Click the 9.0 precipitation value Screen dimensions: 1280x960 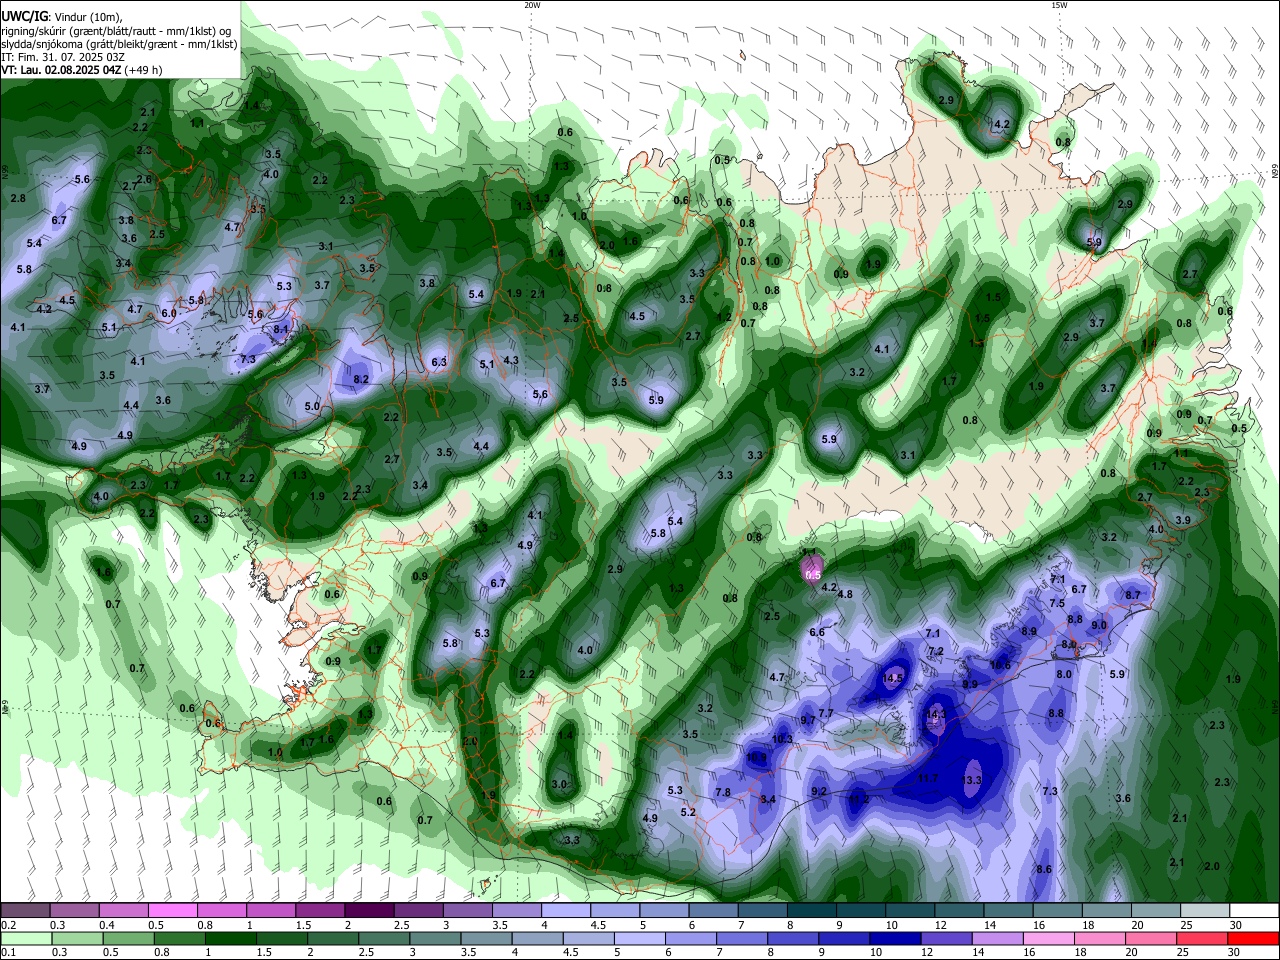[x=1099, y=625]
